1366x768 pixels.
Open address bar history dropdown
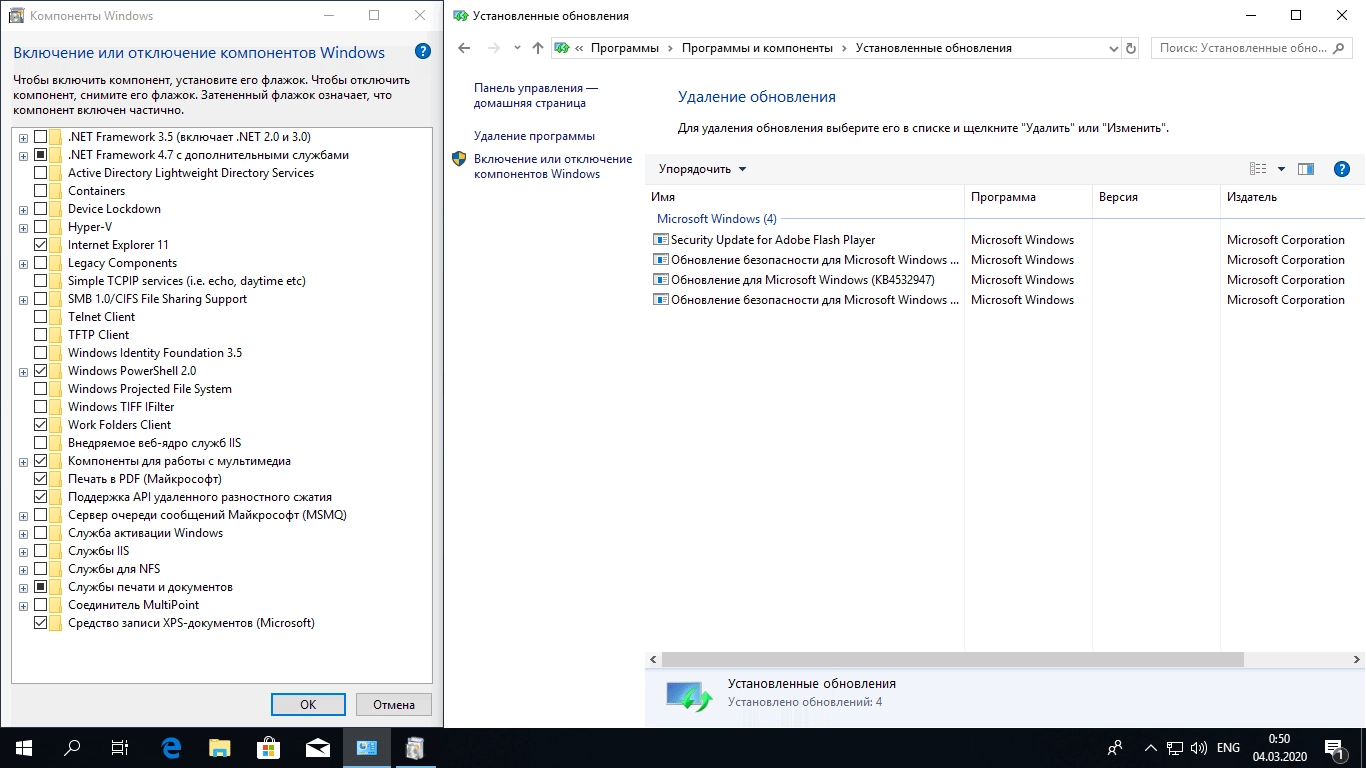[1114, 48]
